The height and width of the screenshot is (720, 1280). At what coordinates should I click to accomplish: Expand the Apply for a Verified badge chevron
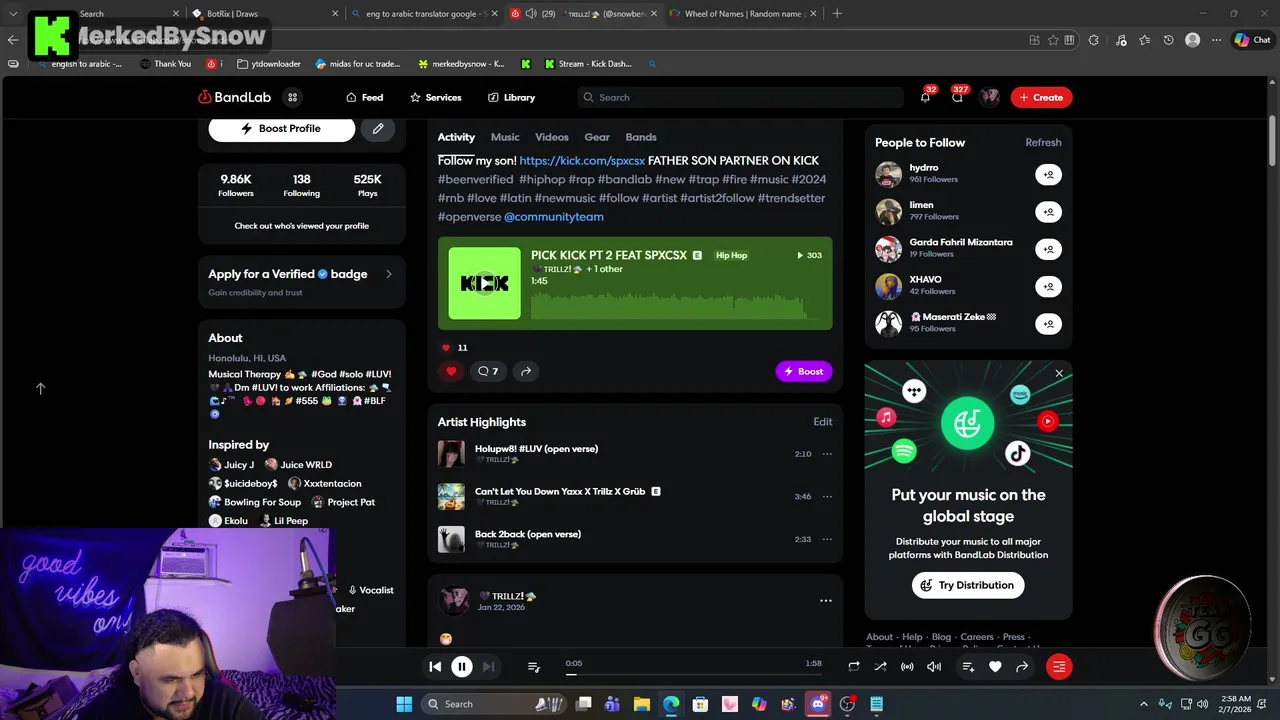click(x=389, y=274)
